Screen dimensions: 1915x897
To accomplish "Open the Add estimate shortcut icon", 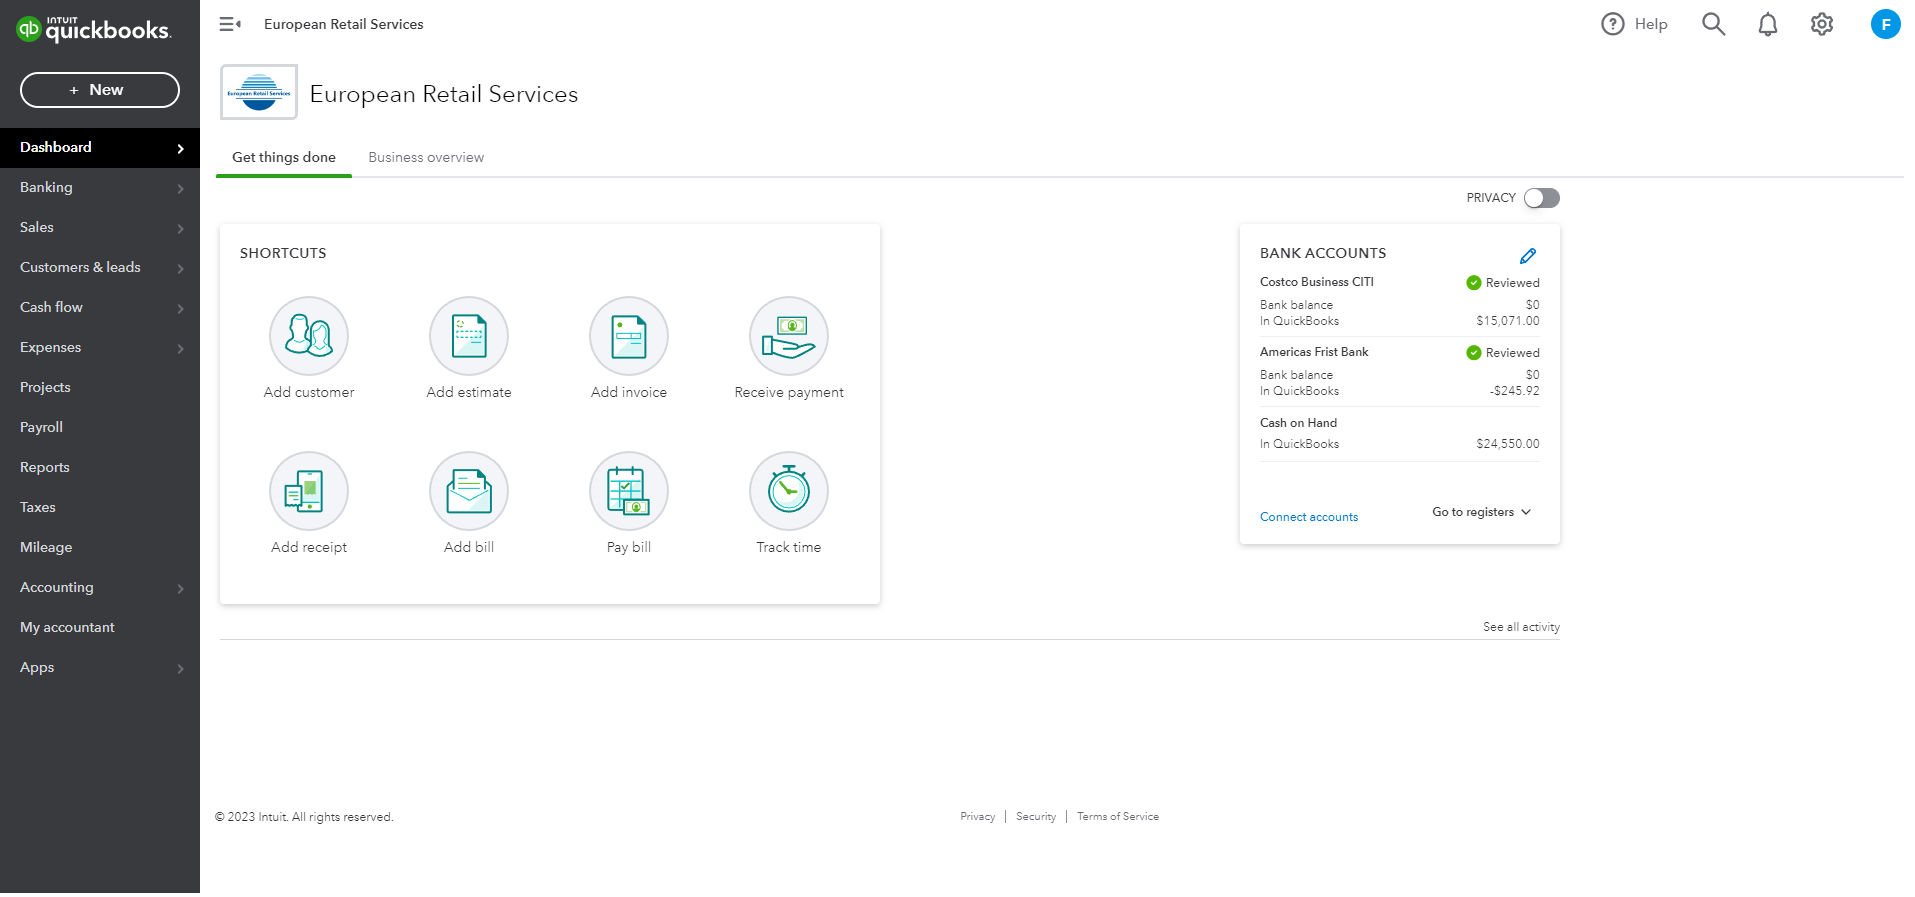I will (469, 336).
